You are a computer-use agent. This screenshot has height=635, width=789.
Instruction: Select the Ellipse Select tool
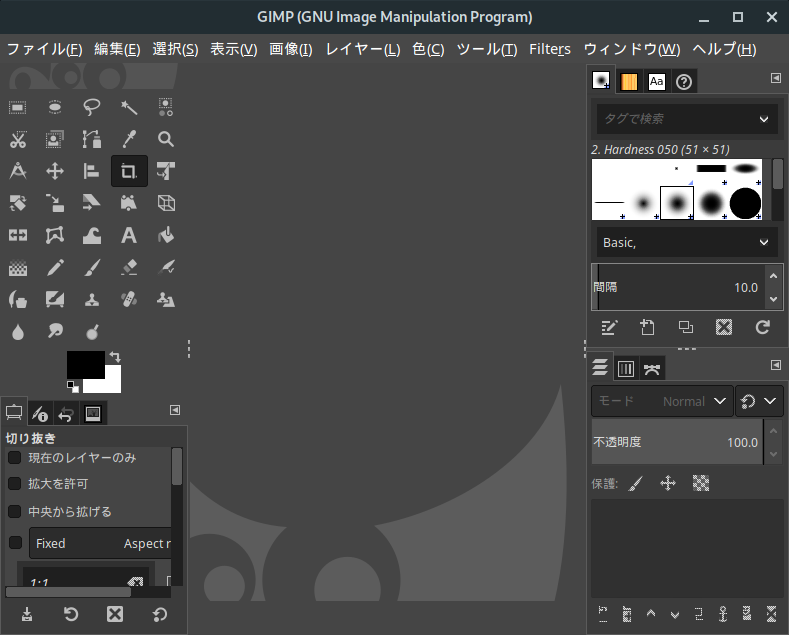[55, 107]
